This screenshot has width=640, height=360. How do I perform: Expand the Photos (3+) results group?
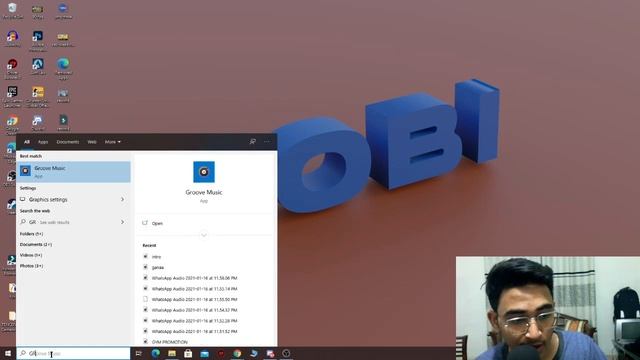31,266
